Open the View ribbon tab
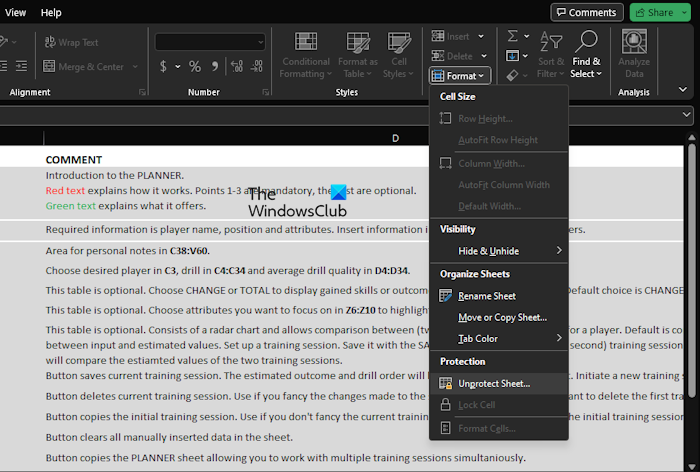700x472 pixels. pos(16,13)
